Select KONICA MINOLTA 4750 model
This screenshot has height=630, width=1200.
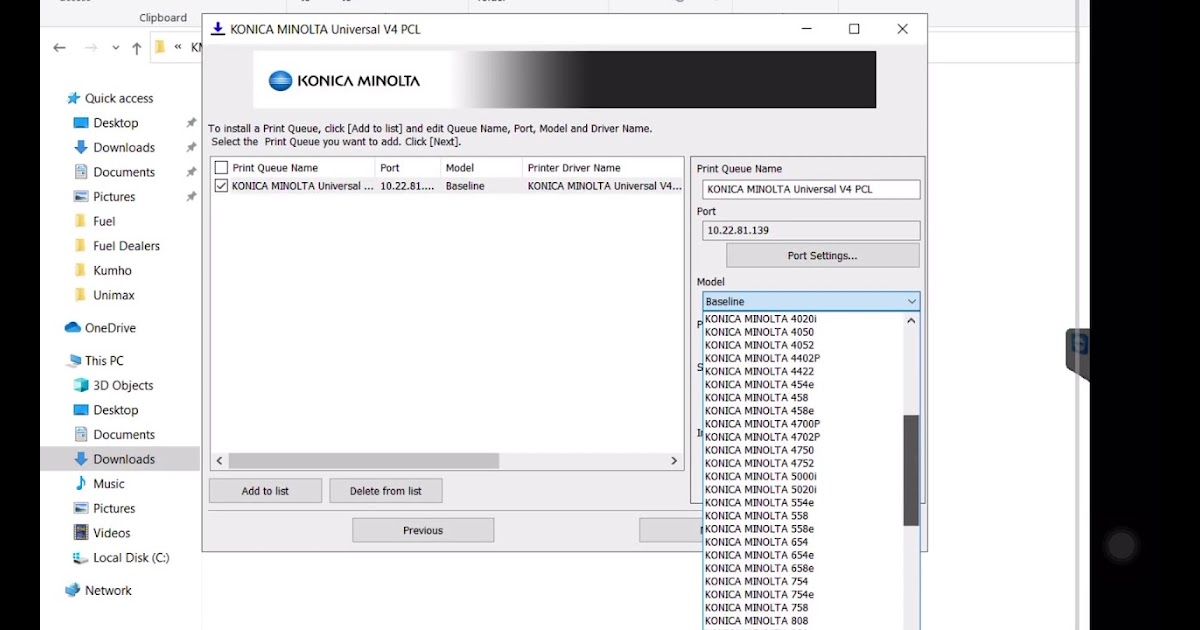pos(759,450)
